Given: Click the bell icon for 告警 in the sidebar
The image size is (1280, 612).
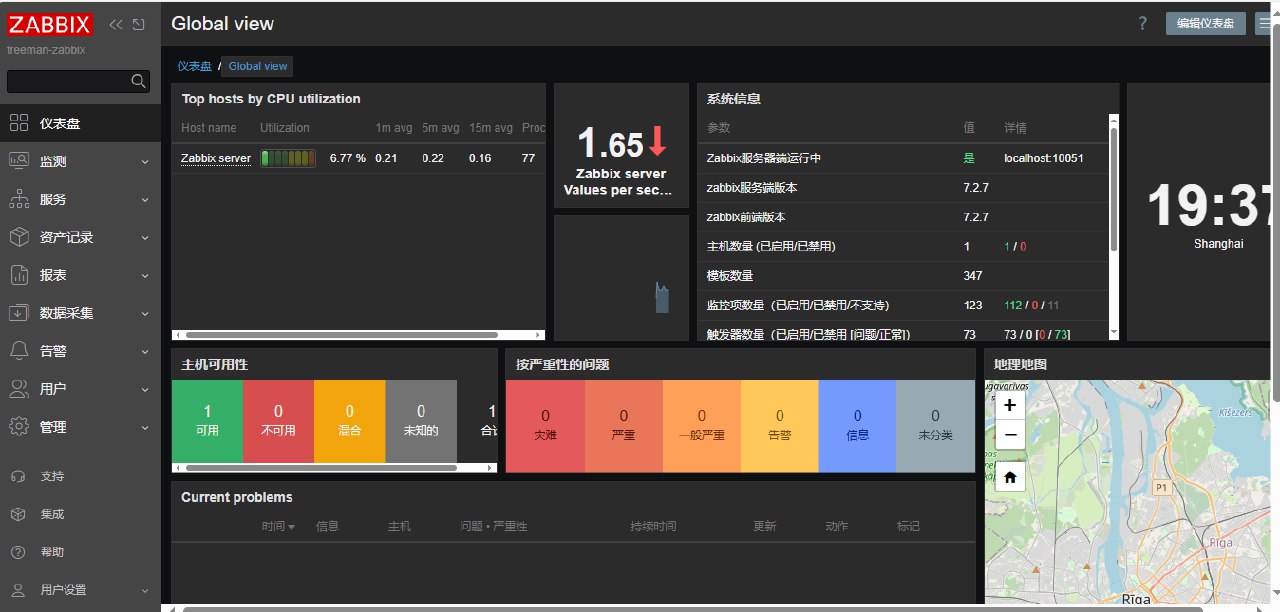Looking at the screenshot, I should [x=18, y=351].
